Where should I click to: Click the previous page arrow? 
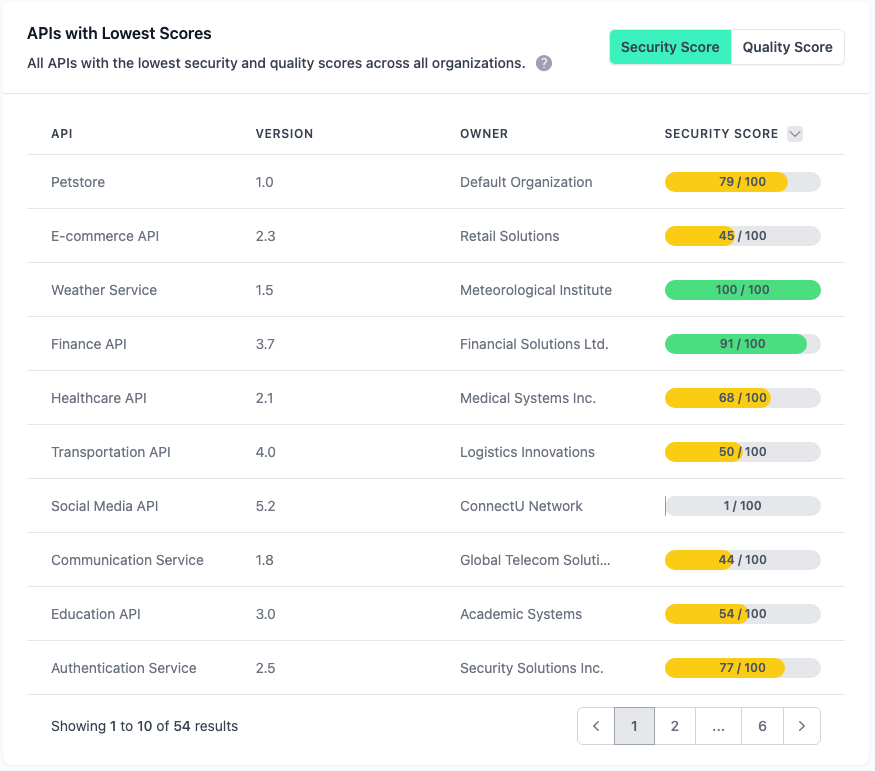596,725
